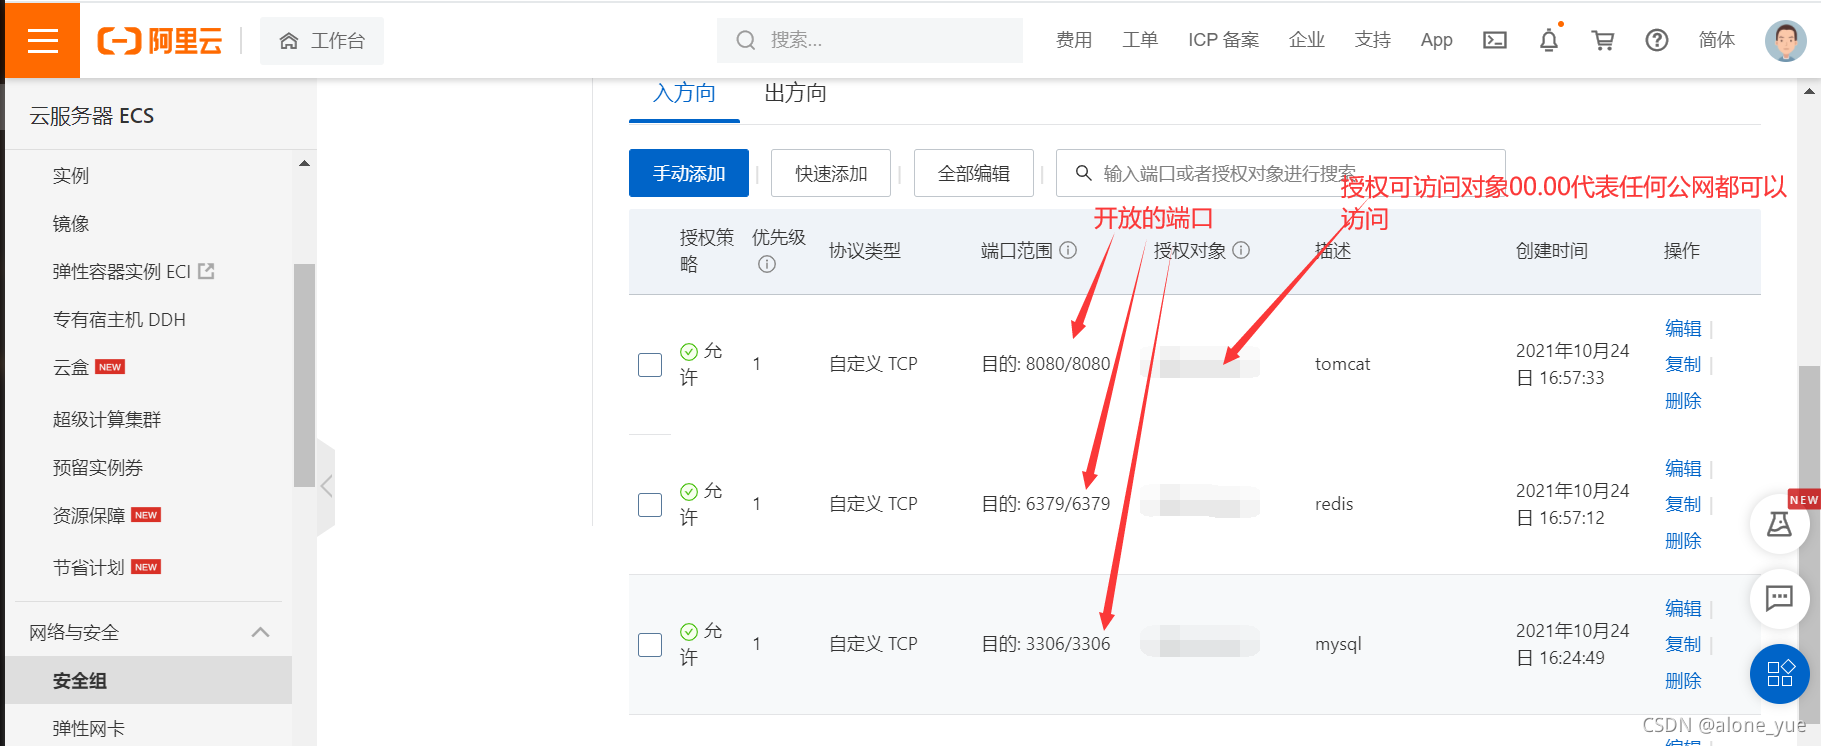The width and height of the screenshot is (1821, 746).
Task: Open the lab flask floating icon
Action: pyautogui.click(x=1780, y=524)
